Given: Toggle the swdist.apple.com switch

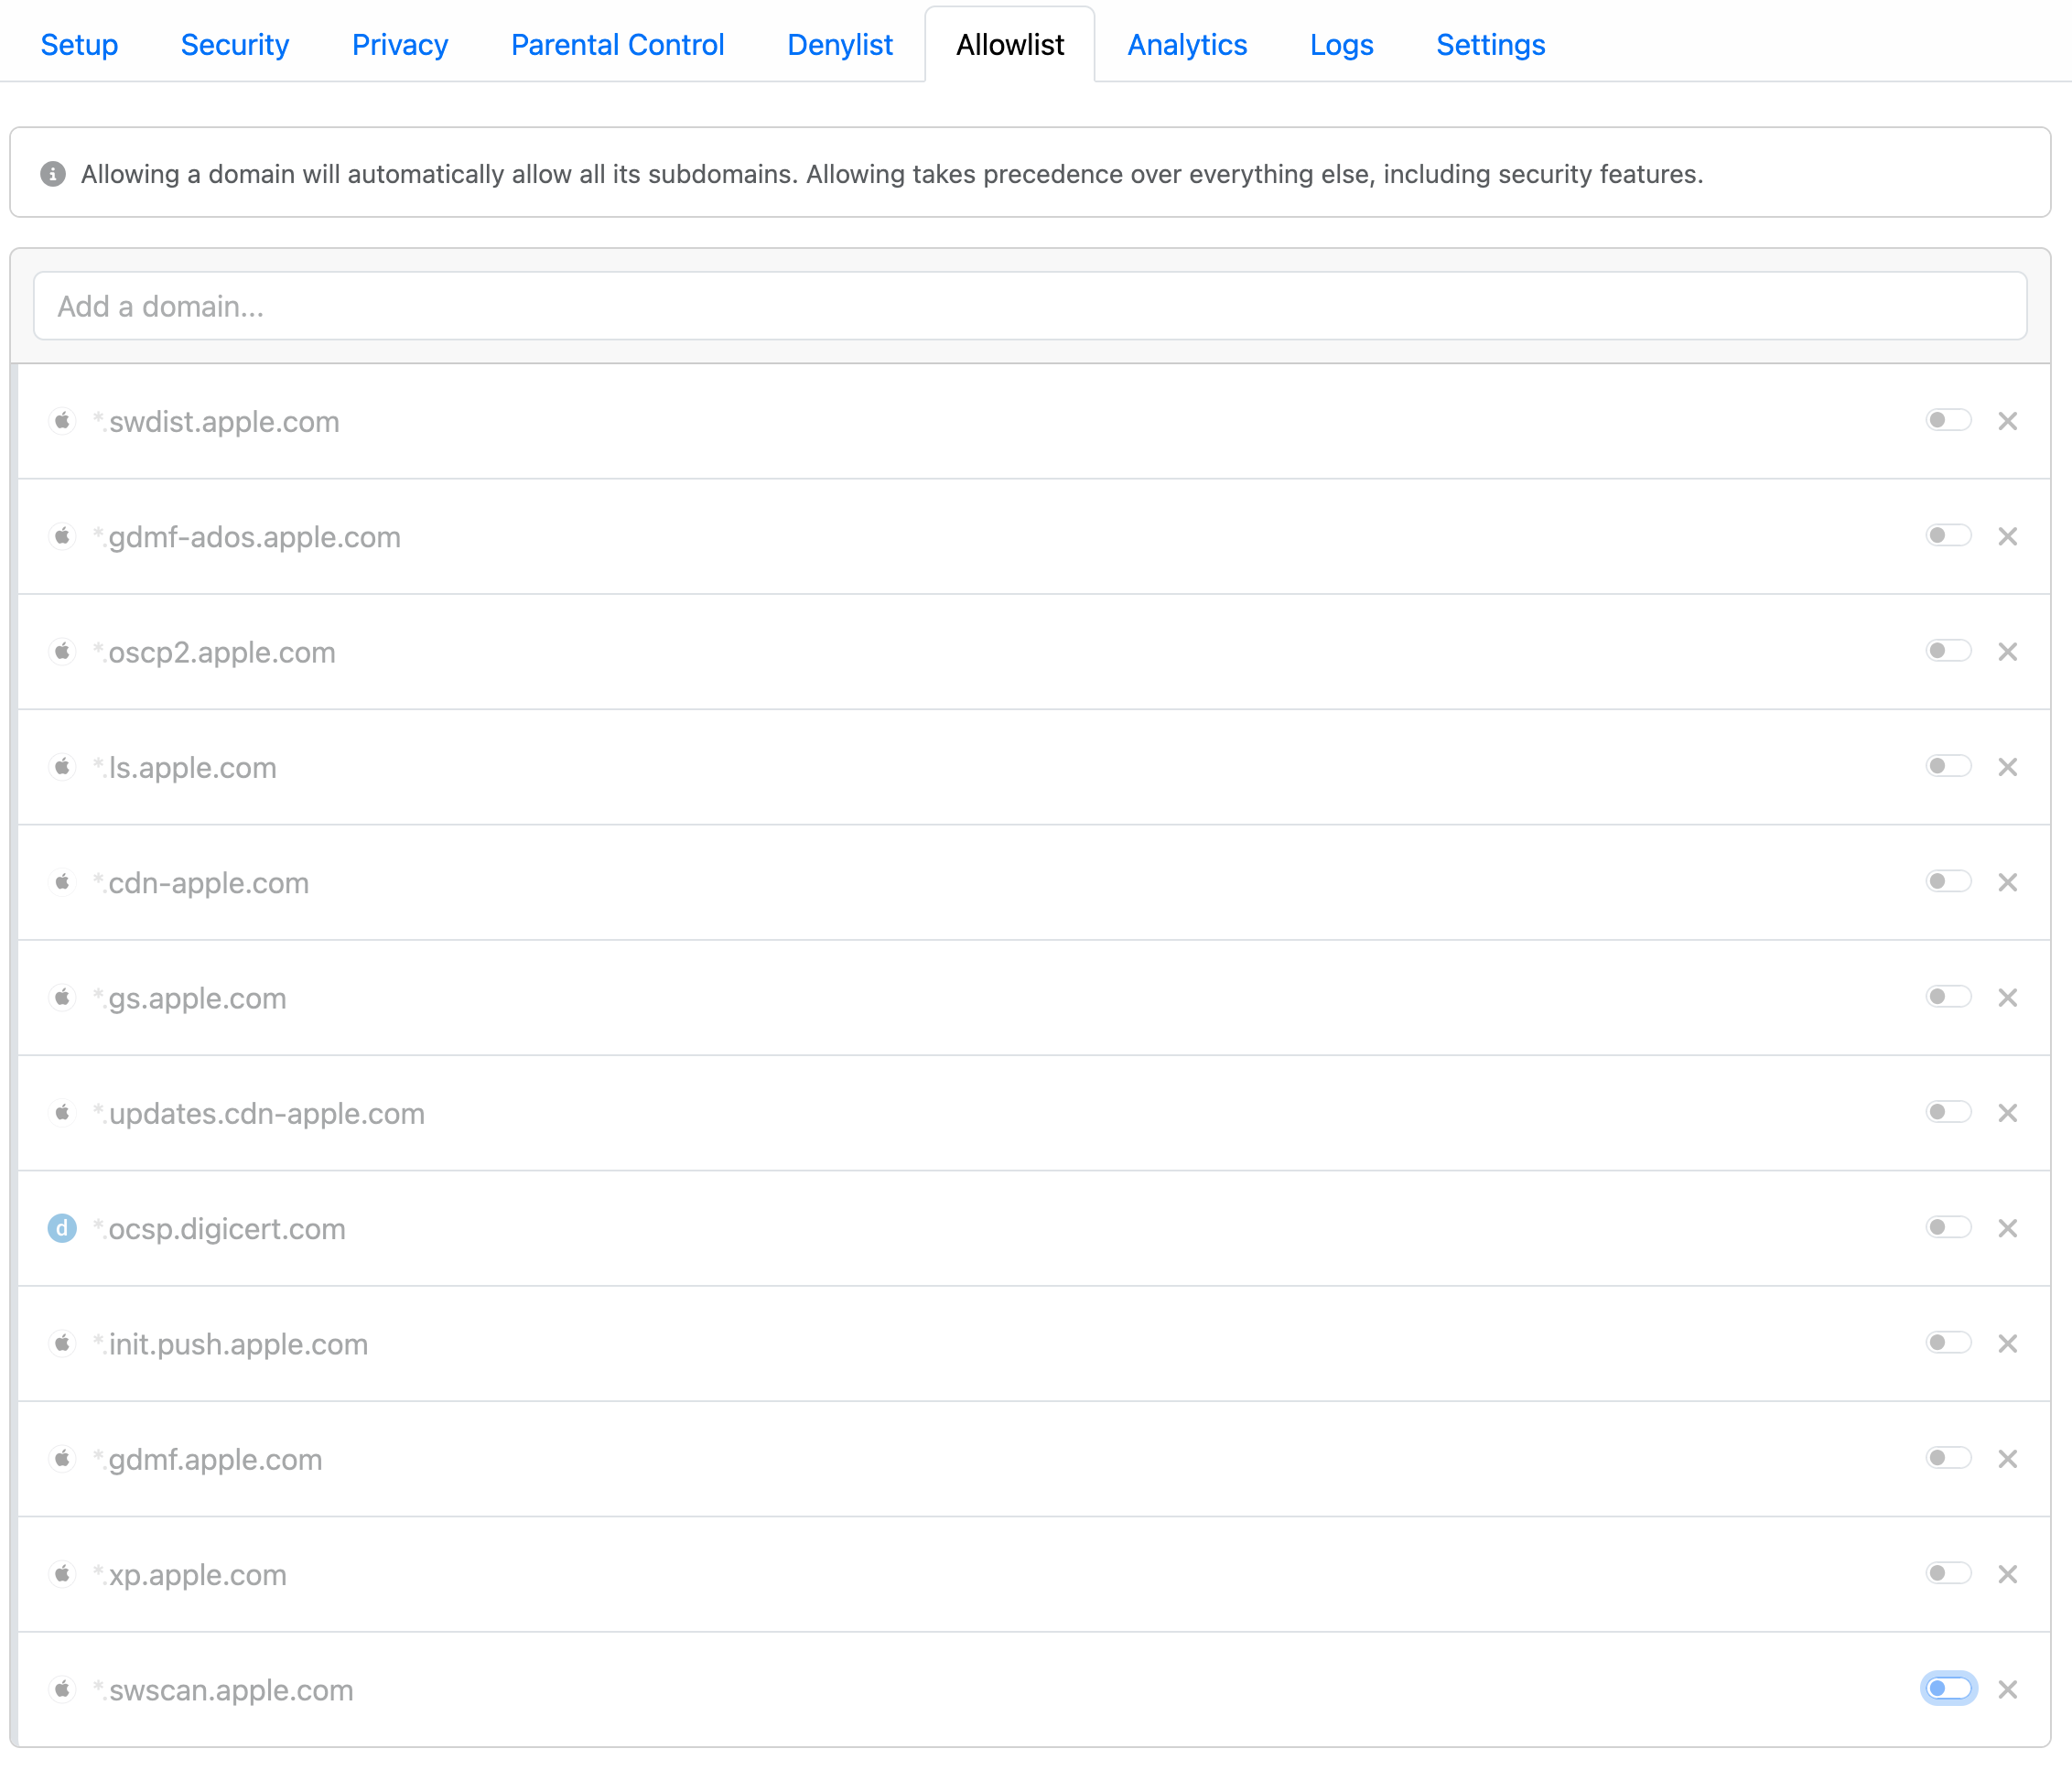Looking at the screenshot, I should 1948,421.
